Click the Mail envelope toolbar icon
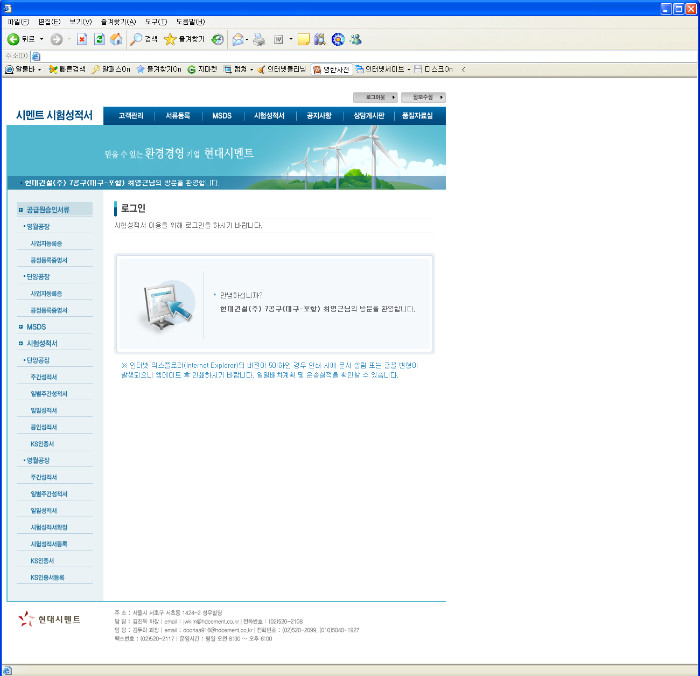The image size is (700, 676). click(238, 39)
